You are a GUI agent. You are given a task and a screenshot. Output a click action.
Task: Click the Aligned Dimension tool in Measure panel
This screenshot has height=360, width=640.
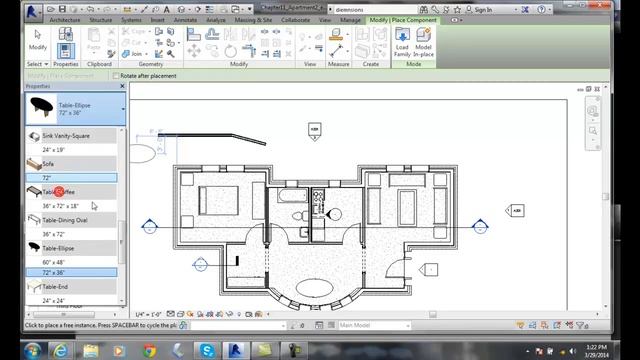coord(336,51)
